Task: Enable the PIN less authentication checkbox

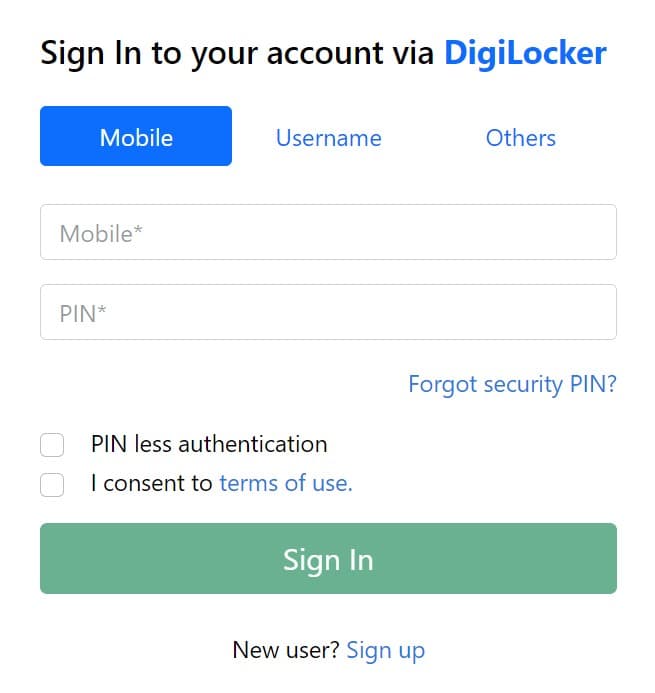Action: (52, 444)
